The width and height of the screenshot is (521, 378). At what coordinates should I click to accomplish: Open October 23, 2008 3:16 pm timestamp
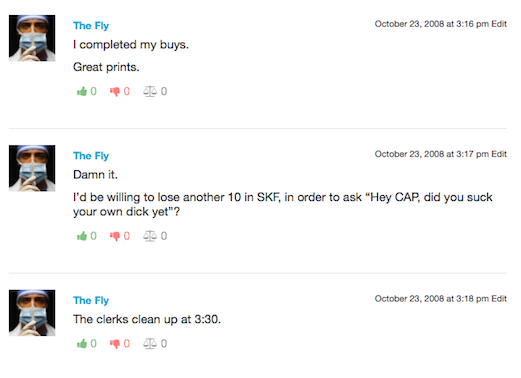click(432, 24)
